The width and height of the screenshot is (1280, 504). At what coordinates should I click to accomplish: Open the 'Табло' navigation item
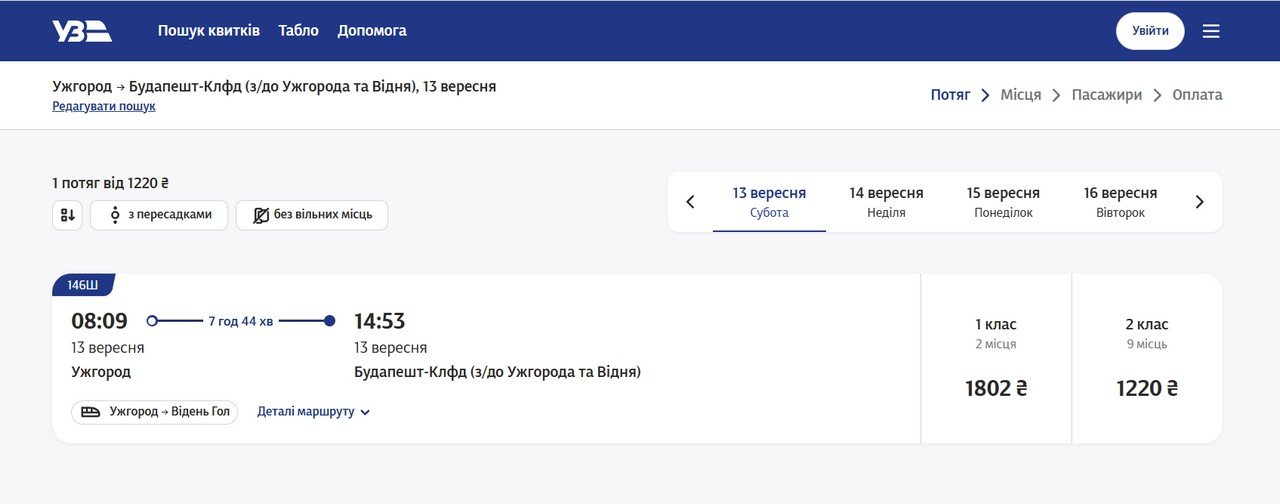(x=299, y=31)
